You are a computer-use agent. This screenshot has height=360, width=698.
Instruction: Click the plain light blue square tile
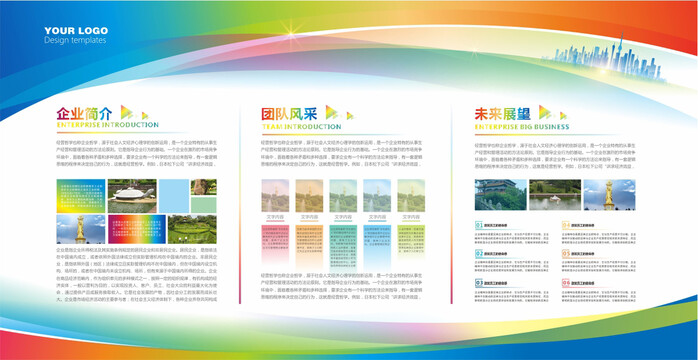tap(174, 196)
